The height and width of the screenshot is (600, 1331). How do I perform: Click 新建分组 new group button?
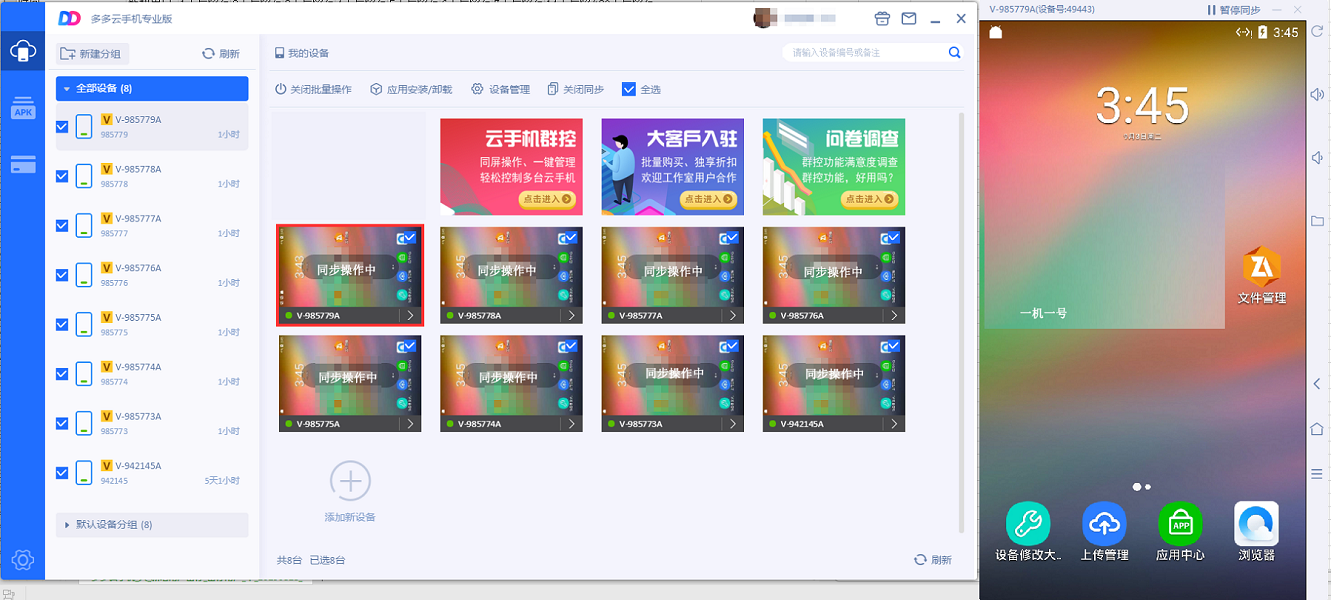[94, 54]
